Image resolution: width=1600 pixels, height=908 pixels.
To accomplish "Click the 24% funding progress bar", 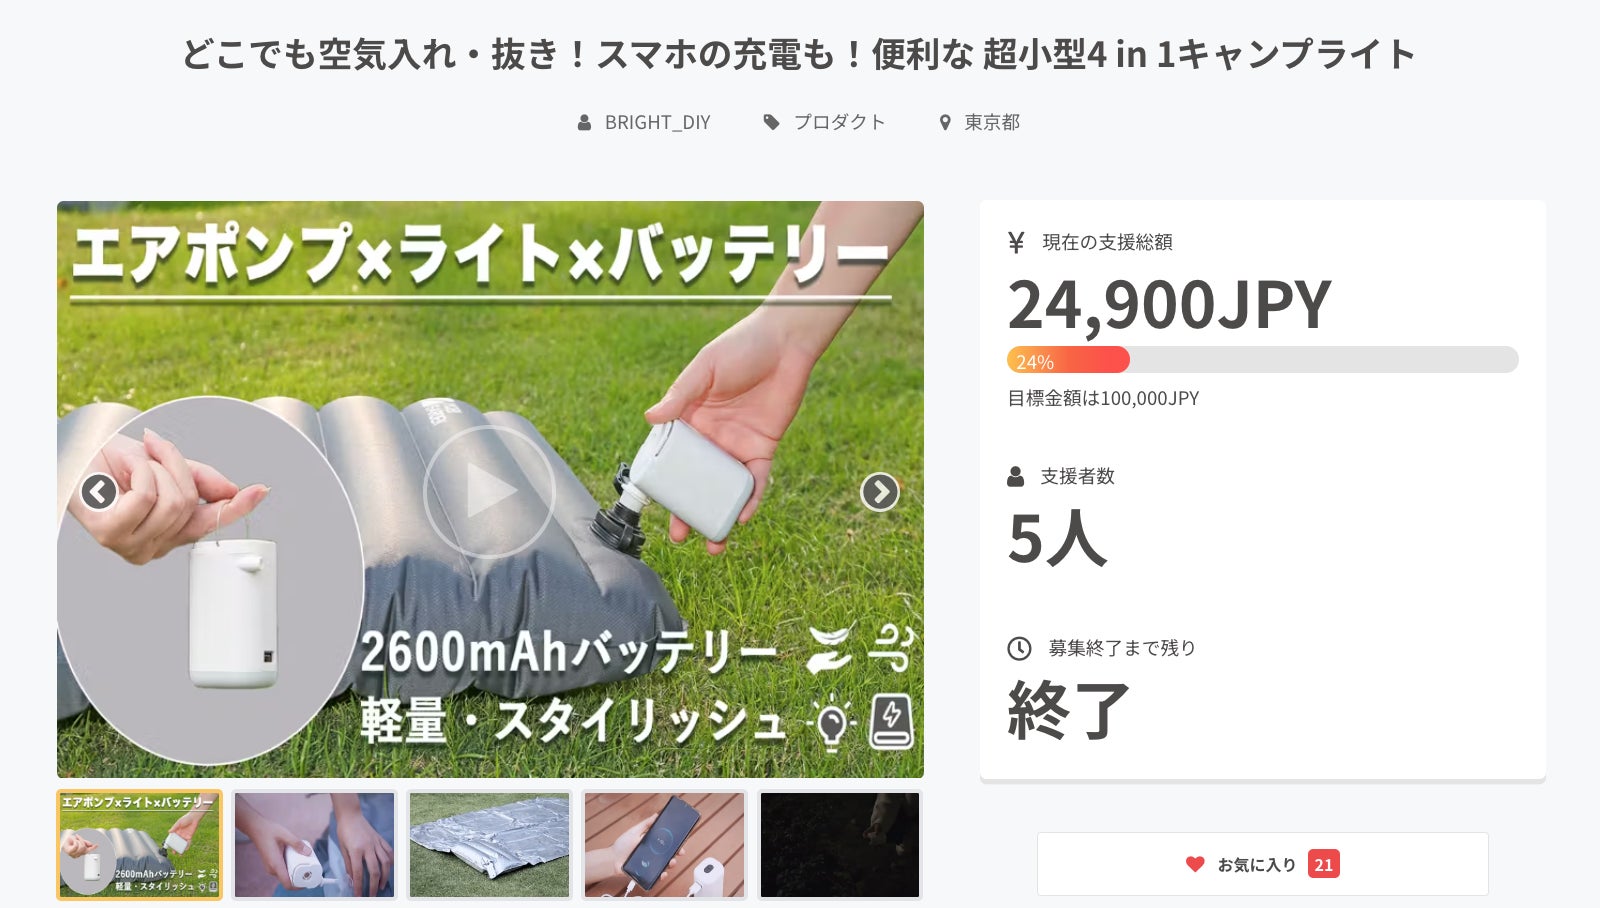I will pyautogui.click(x=1262, y=360).
